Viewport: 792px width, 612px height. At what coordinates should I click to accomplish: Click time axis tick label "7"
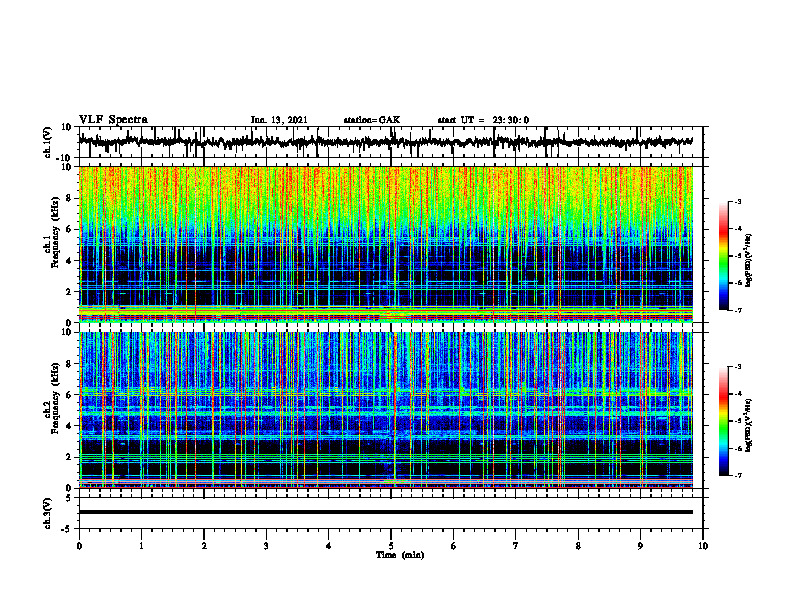pos(516,546)
